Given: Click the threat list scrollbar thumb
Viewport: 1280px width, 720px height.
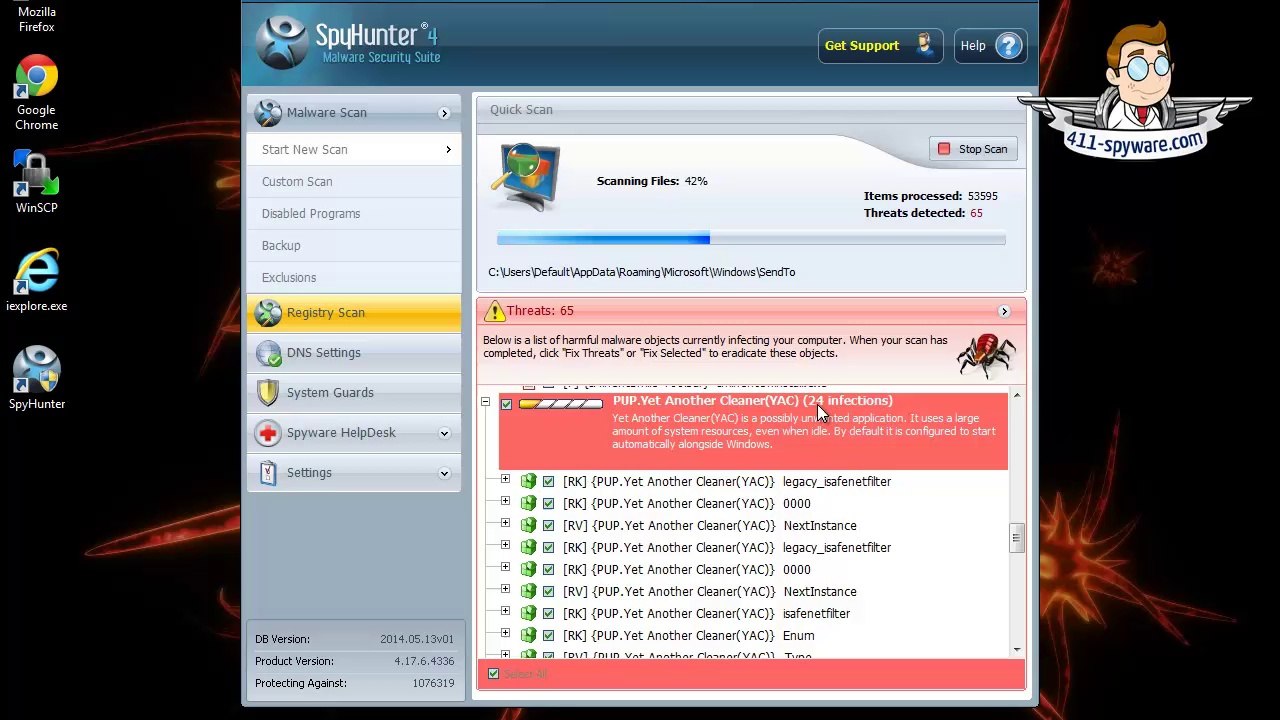Looking at the screenshot, I should click(x=1016, y=538).
